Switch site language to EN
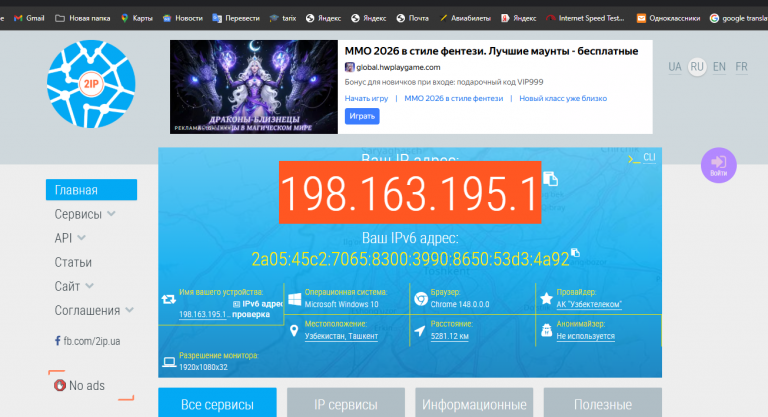Screen dimensions: 768x417 click(719, 67)
